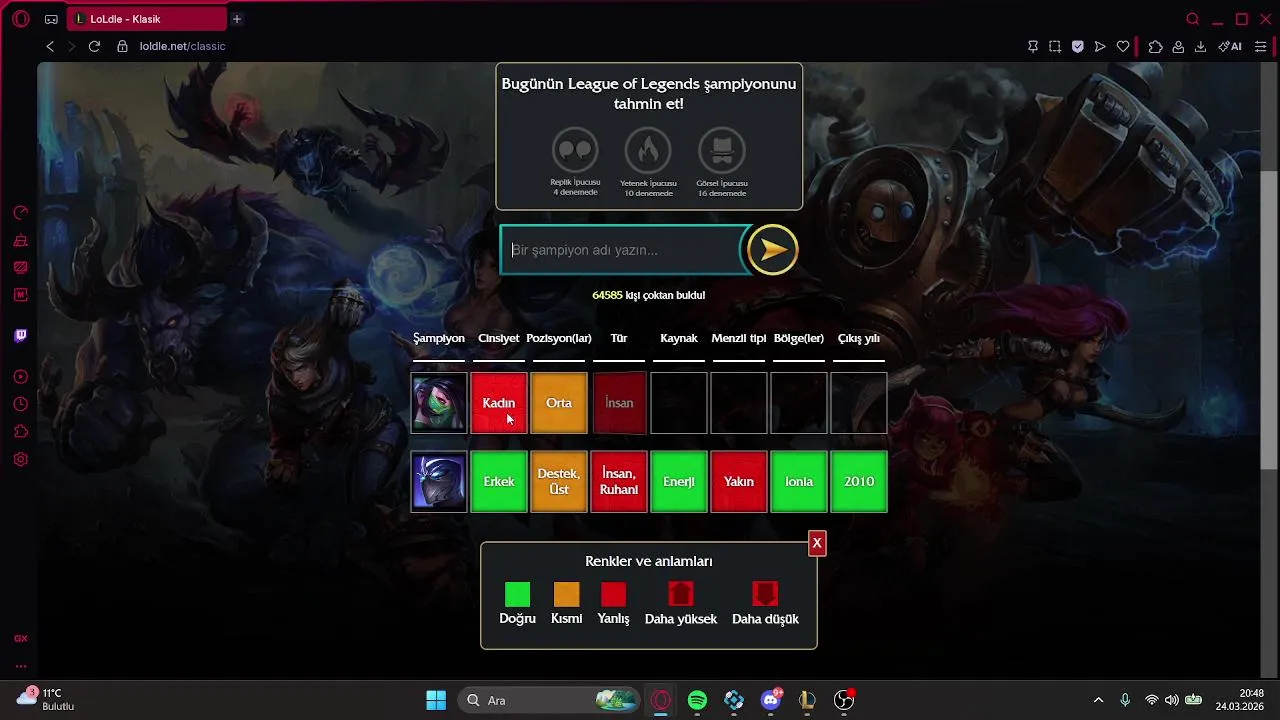1280x720 pixels.
Task: Open a new browser tab
Action: pyautogui.click(x=237, y=19)
